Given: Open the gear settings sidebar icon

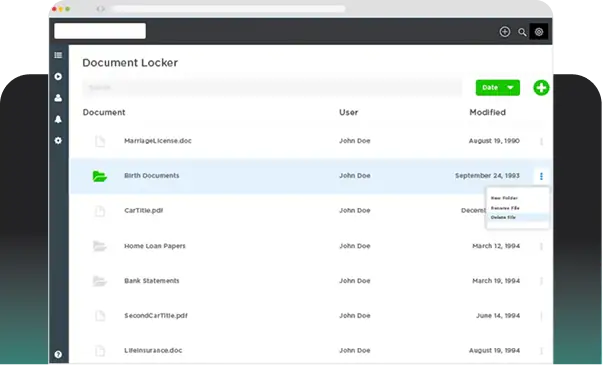Looking at the screenshot, I should pyautogui.click(x=58, y=140).
